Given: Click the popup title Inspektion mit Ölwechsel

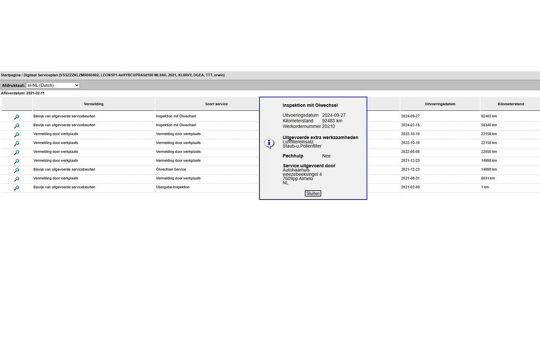Looking at the screenshot, I should (x=310, y=105).
